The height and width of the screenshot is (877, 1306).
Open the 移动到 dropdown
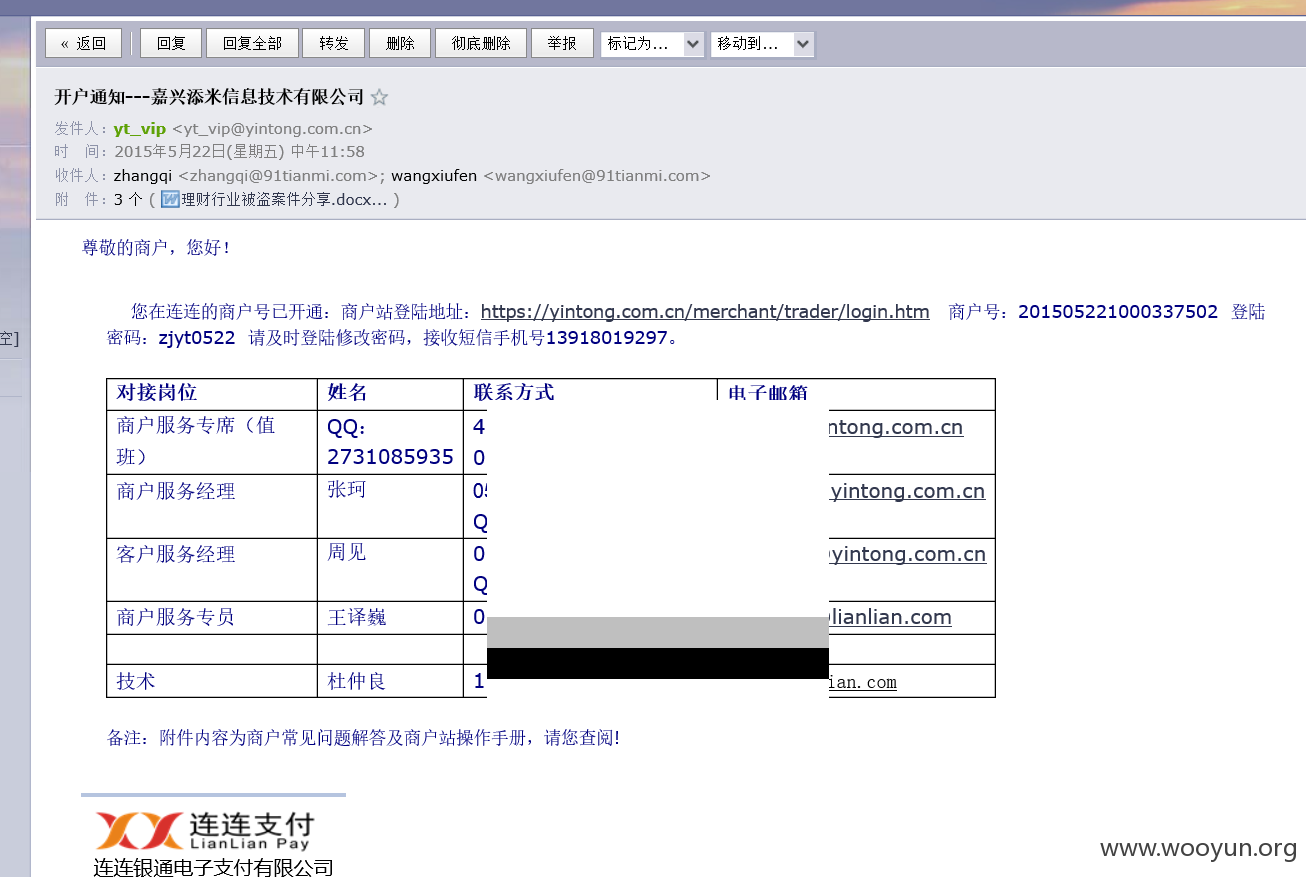tap(762, 44)
